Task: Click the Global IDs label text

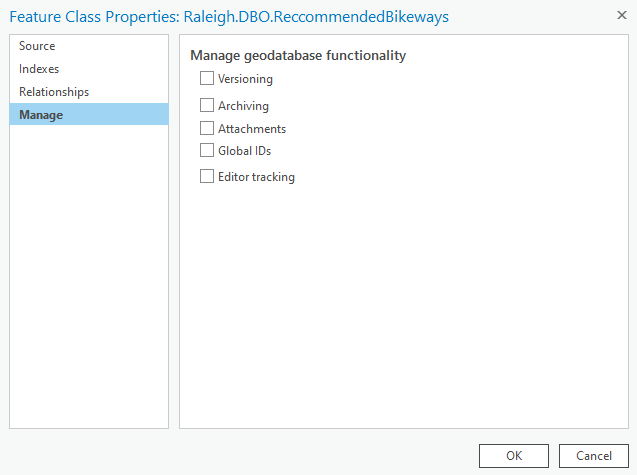Action: [244, 151]
